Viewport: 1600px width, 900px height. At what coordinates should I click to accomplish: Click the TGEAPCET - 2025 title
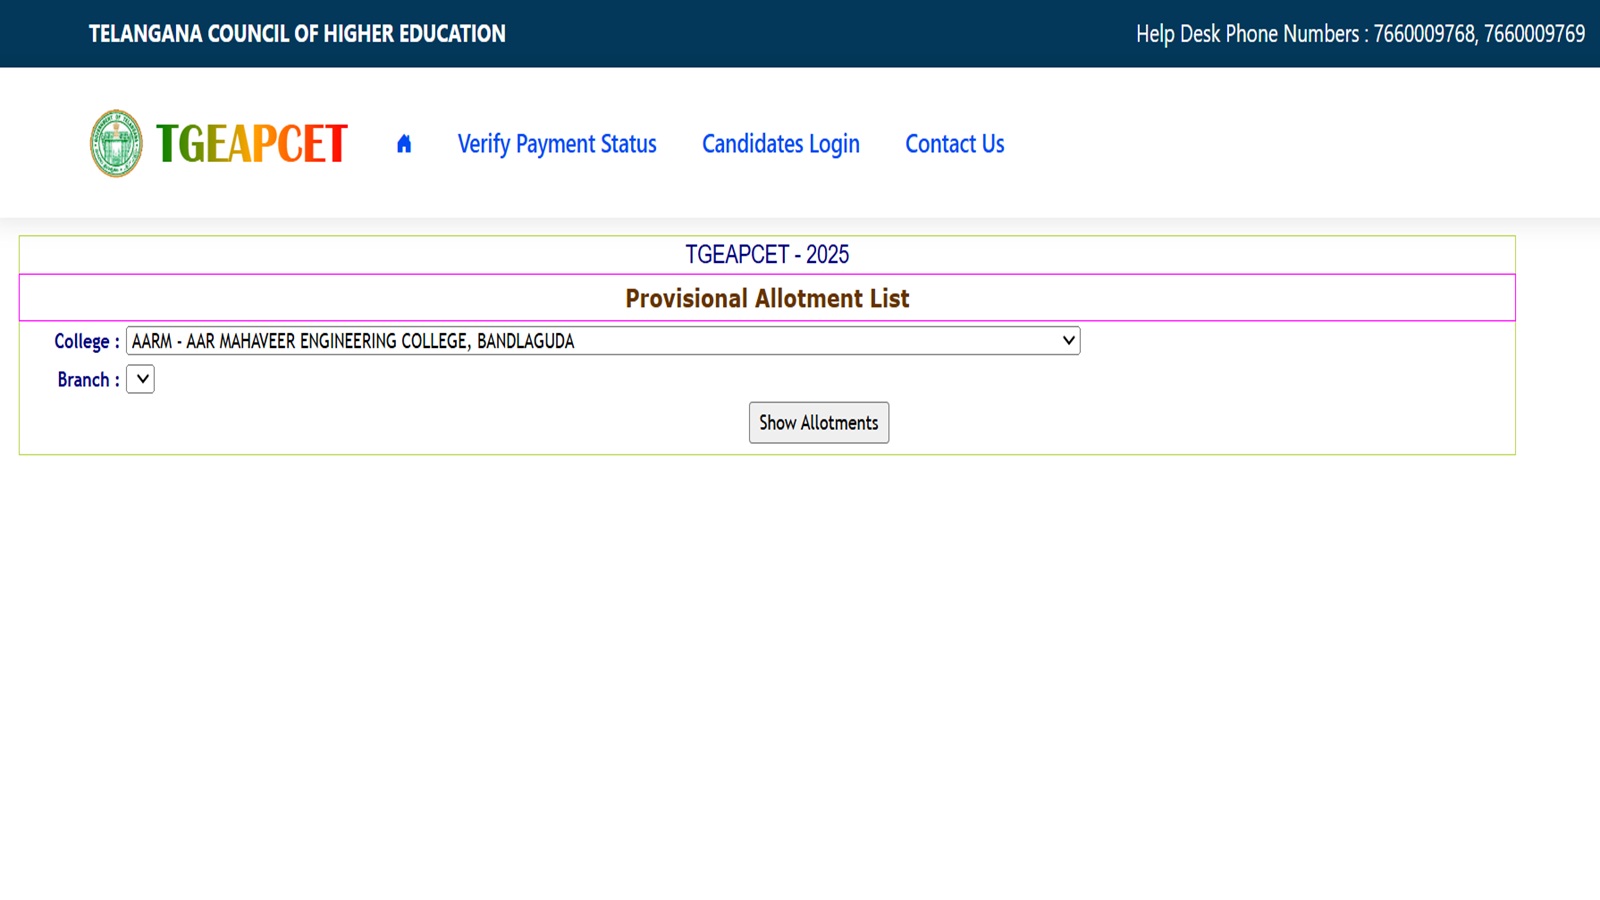767,254
